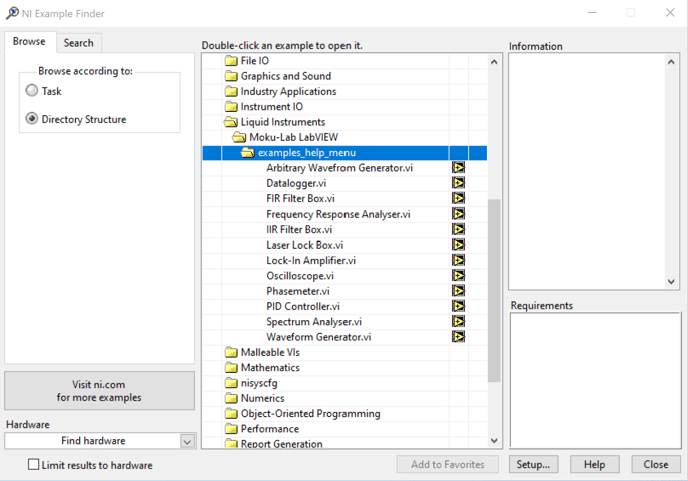Select Waveform Generator.vi example name
Viewport: 688px width, 481px height.
click(x=319, y=337)
